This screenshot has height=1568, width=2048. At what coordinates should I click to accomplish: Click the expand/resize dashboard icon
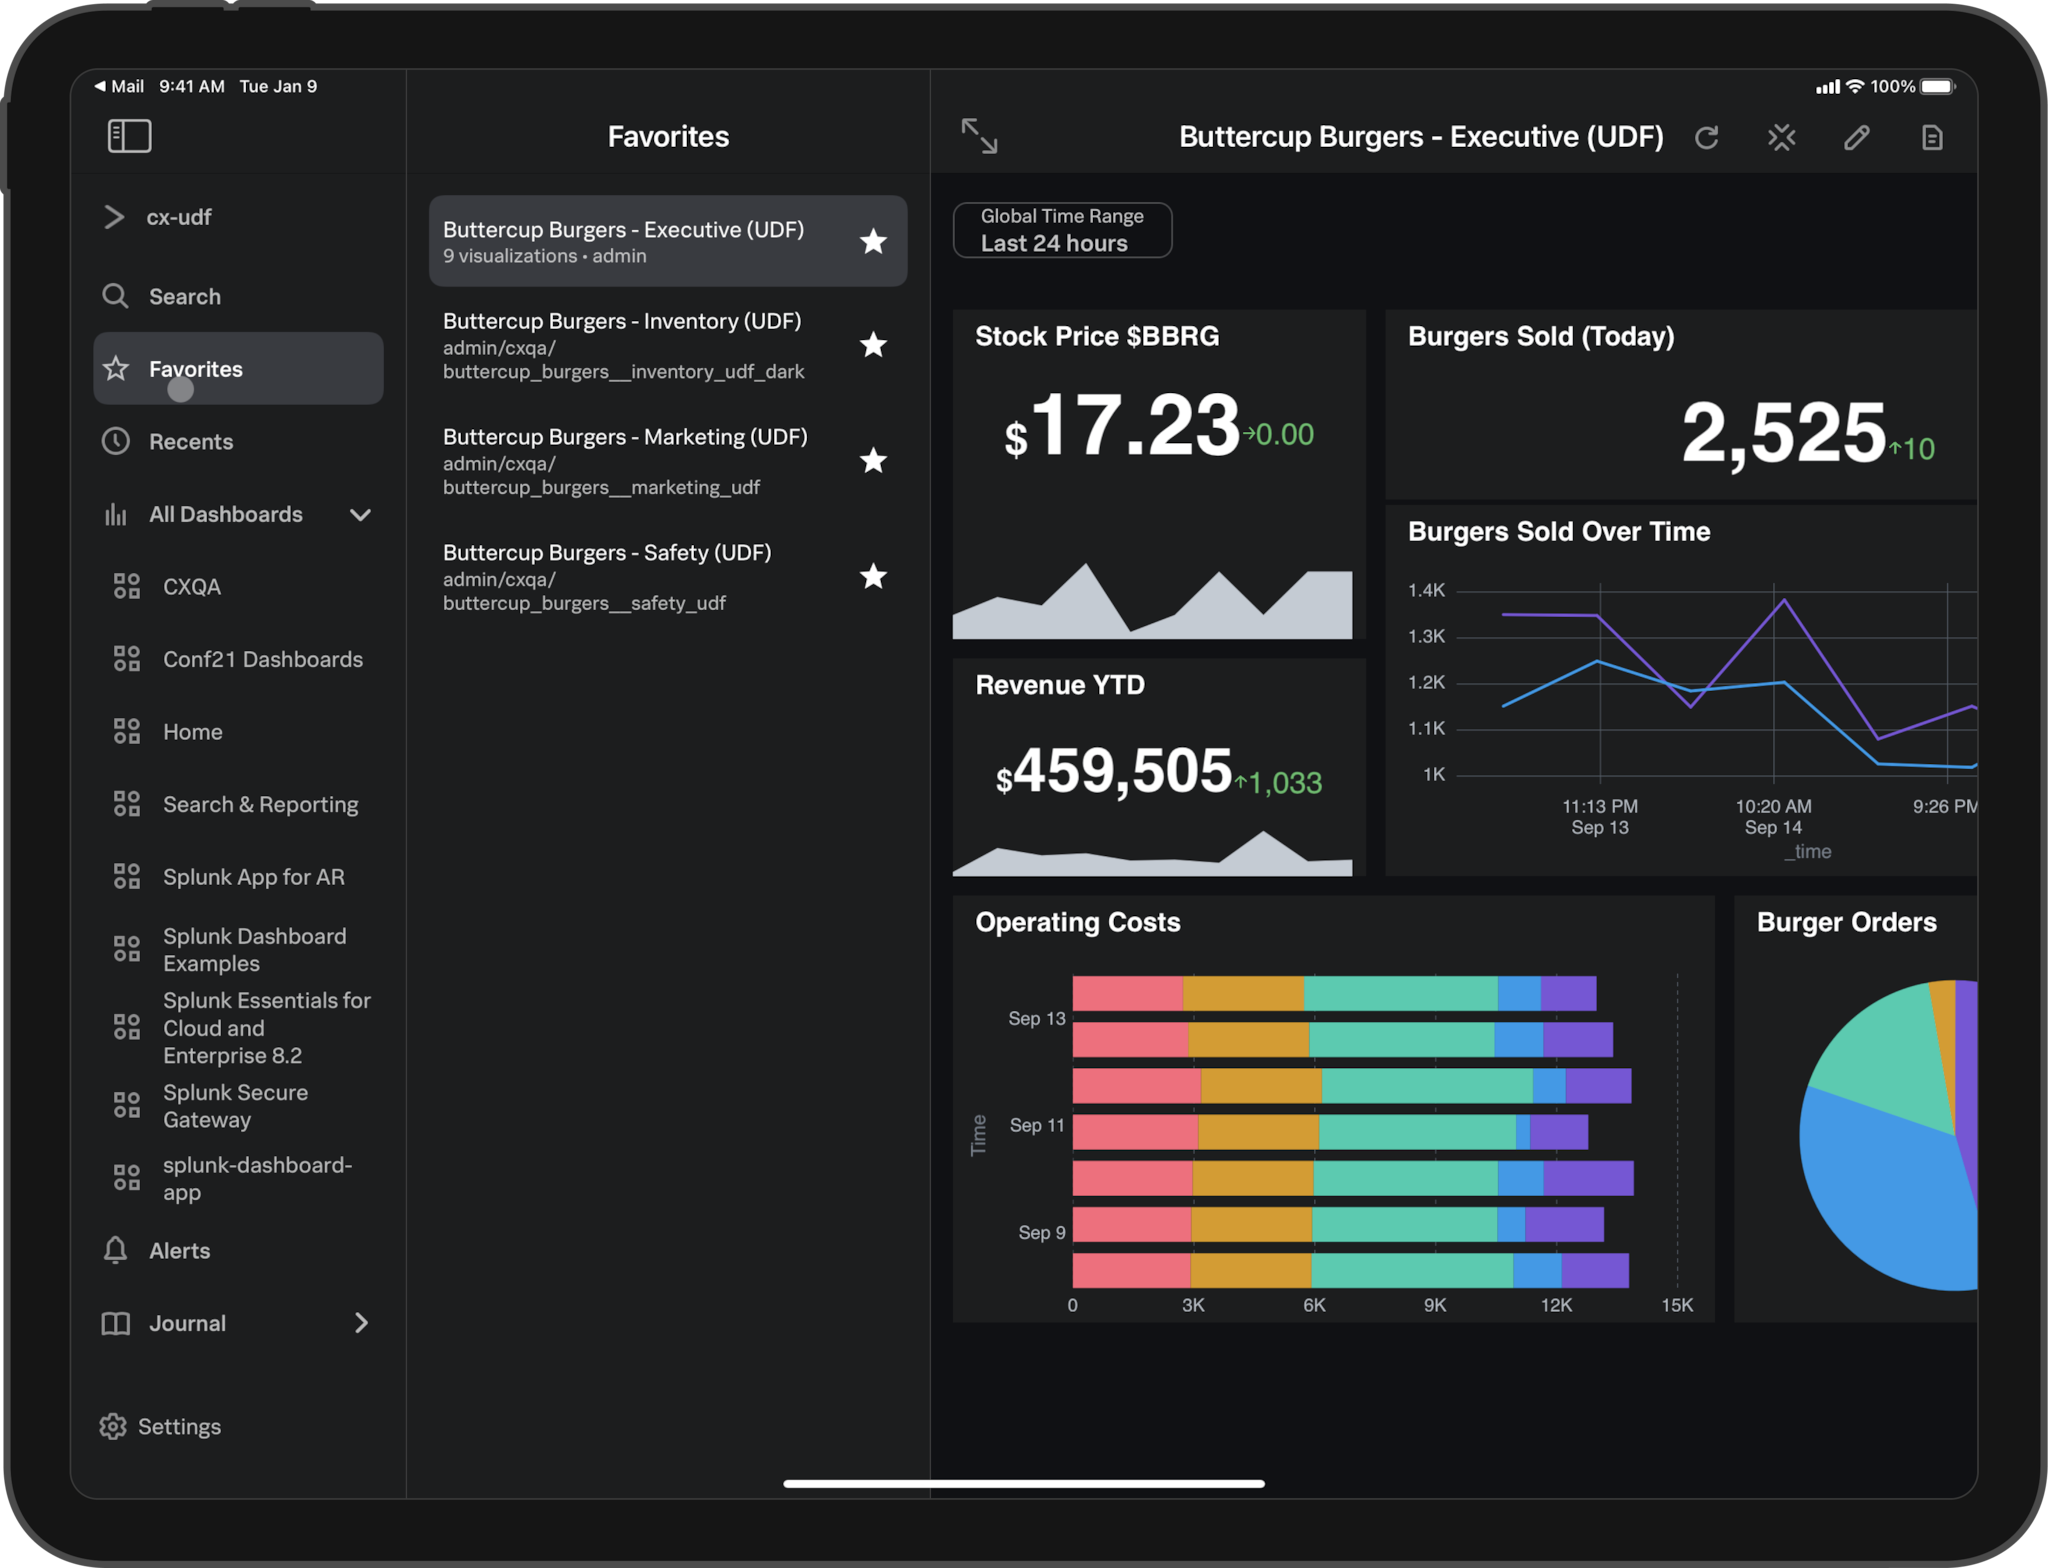click(980, 135)
